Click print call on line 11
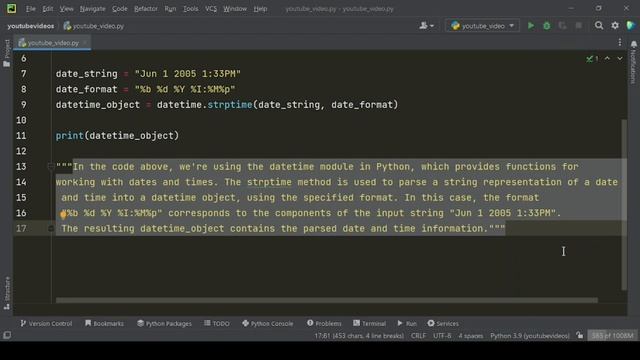Screen dimensions: 640x360 69,136
